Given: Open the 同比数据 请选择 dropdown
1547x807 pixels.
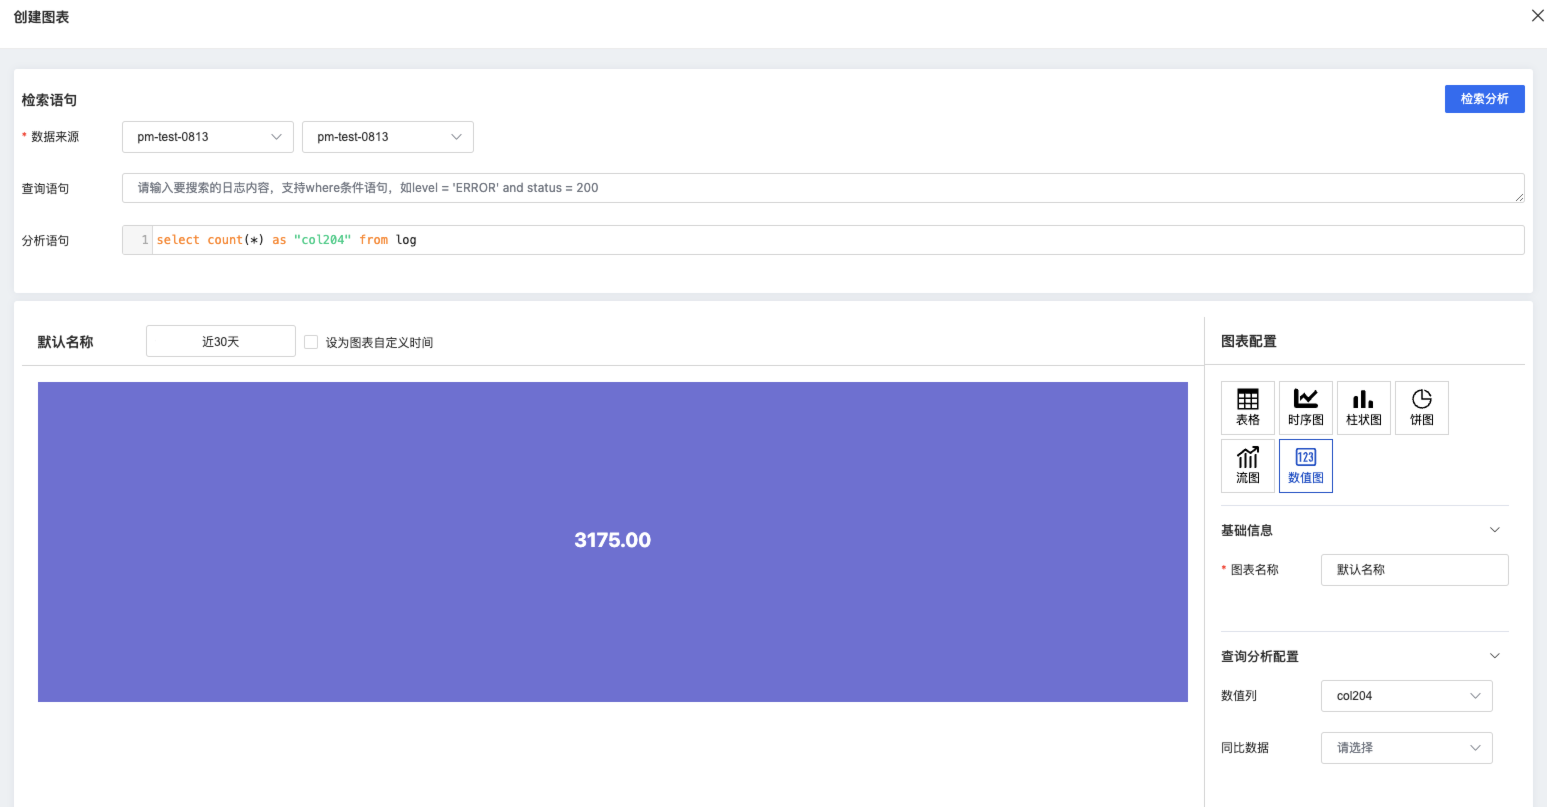Looking at the screenshot, I should pyautogui.click(x=1407, y=748).
